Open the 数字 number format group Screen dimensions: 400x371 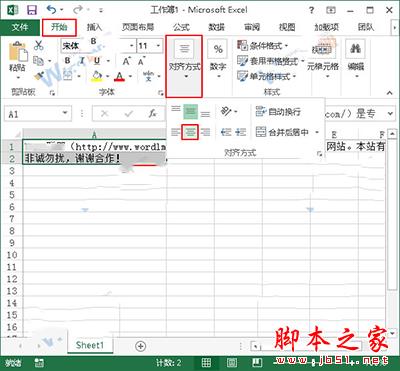click(218, 59)
